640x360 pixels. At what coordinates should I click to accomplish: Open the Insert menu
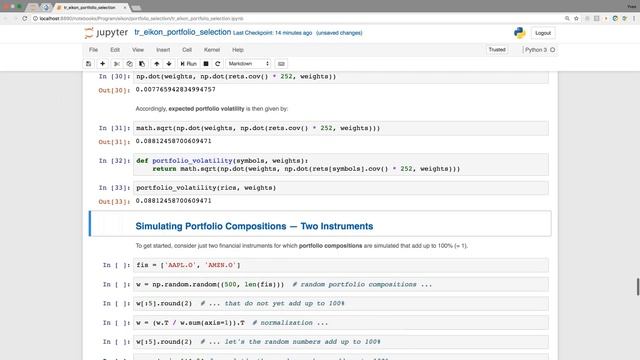tap(163, 50)
